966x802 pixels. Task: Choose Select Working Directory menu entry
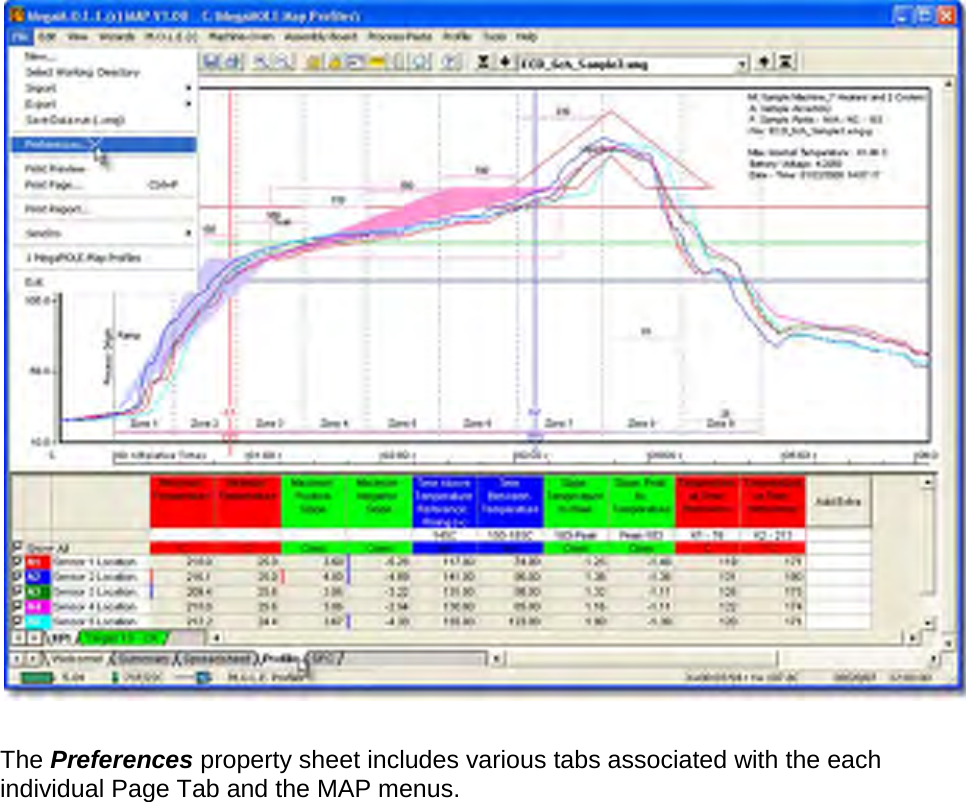104,72
